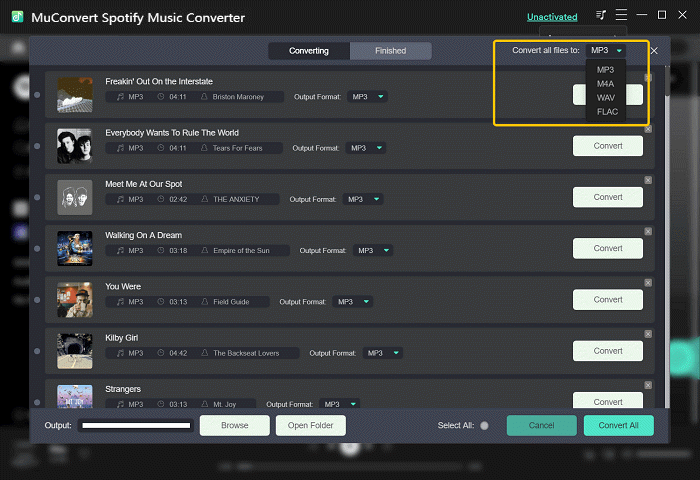
Task: Click artist name The Backseat Lovers
Action: pyautogui.click(x=246, y=353)
